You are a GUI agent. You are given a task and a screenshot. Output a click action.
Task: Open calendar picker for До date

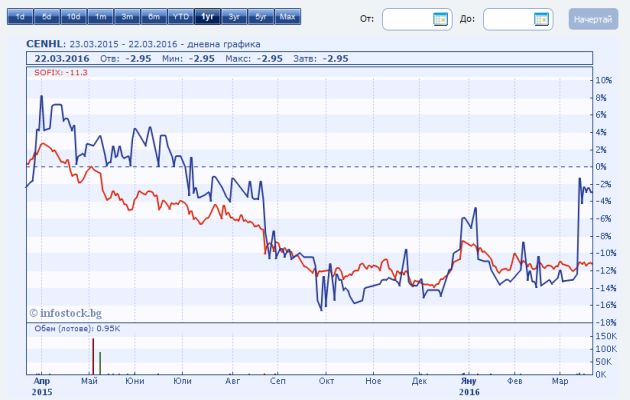(541, 19)
